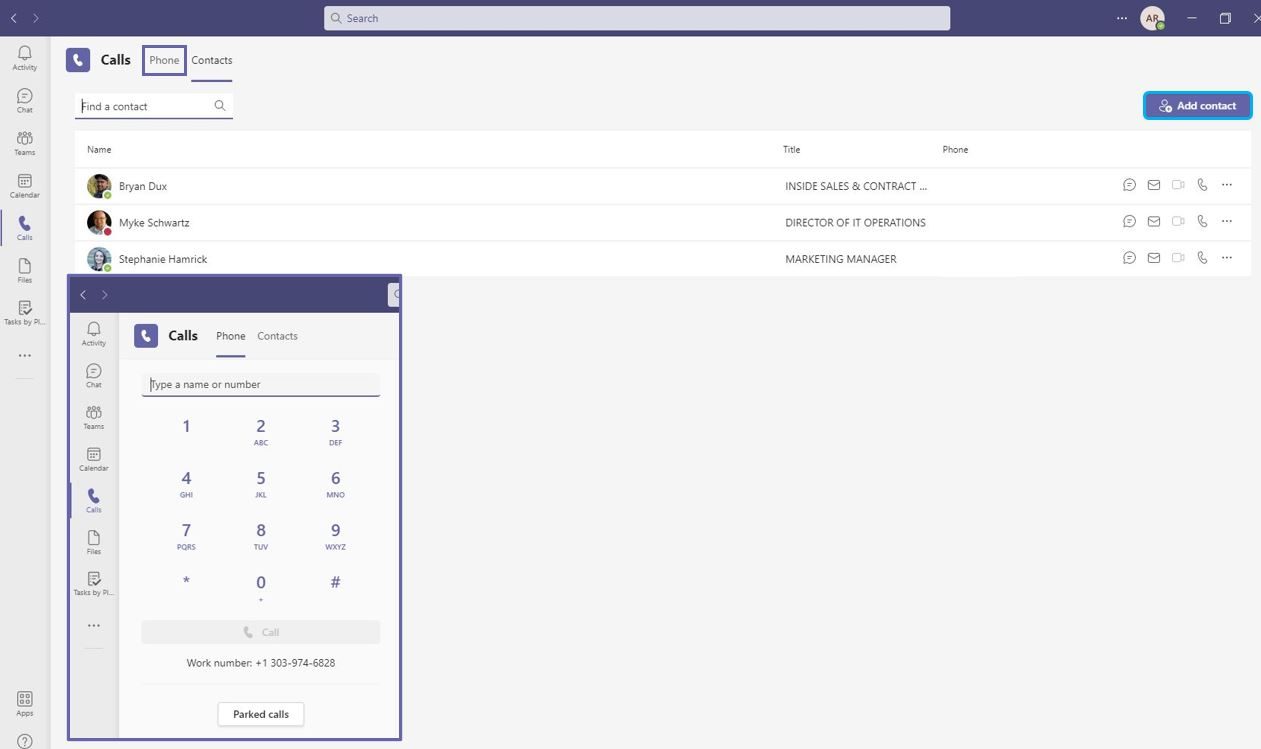The width and height of the screenshot is (1261, 749).
Task: Go back using title bar arrow
Action: pyautogui.click(x=13, y=18)
